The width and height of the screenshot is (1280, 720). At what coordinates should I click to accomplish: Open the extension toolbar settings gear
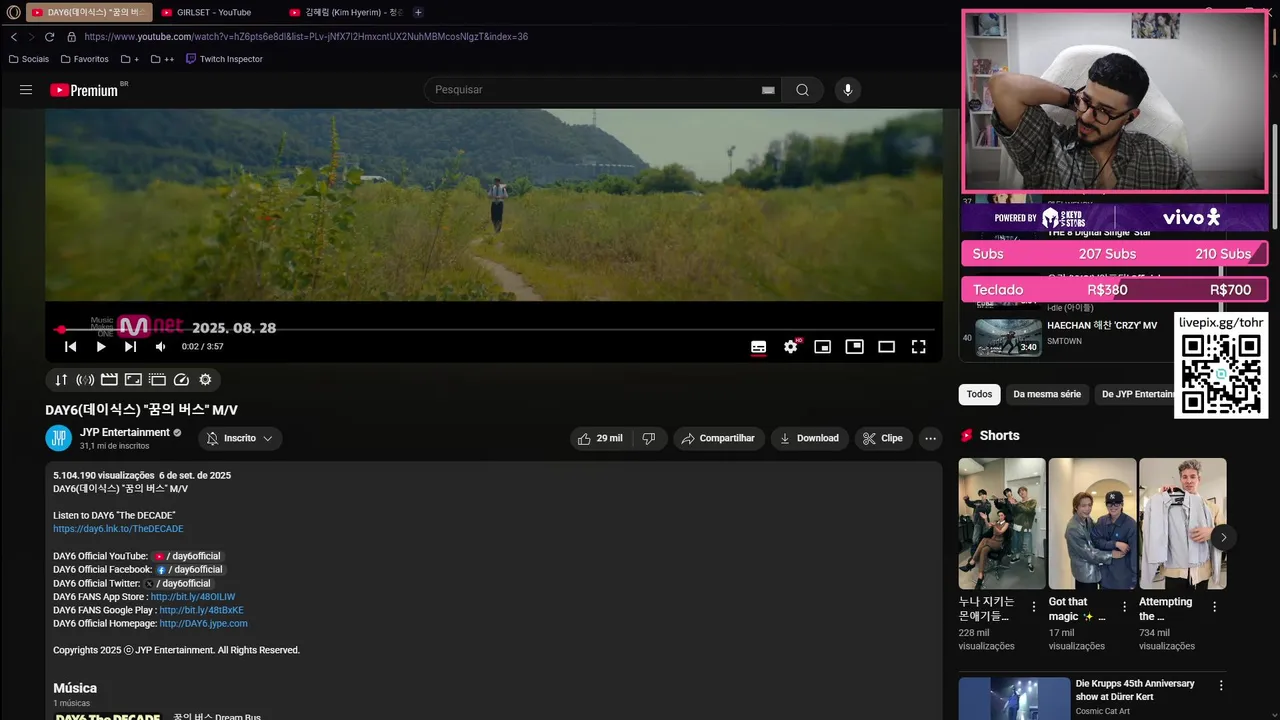click(205, 380)
